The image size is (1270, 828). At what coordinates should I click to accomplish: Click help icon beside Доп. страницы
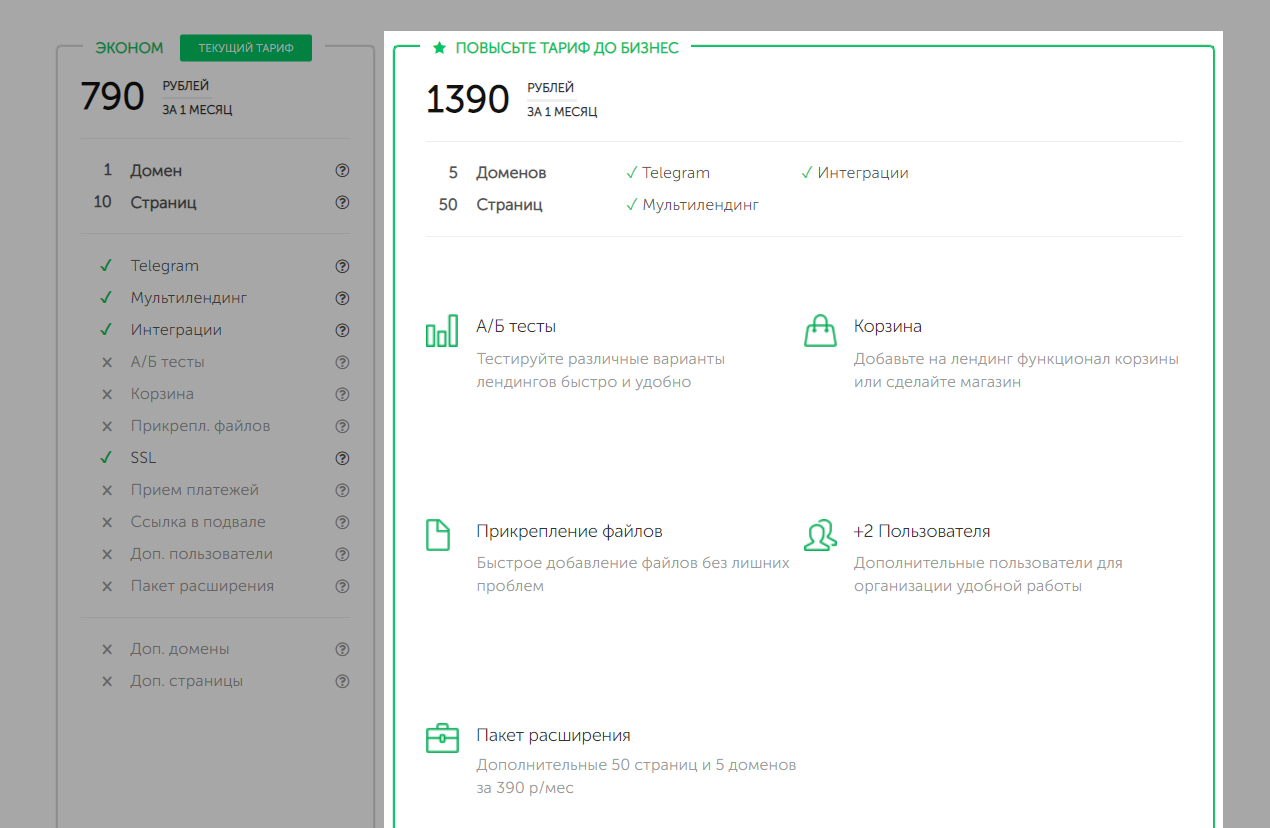pos(342,682)
